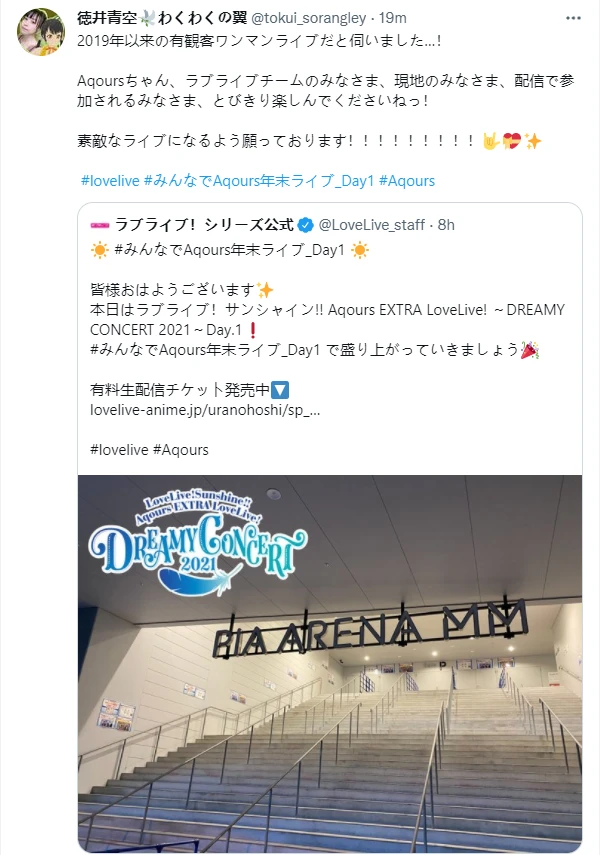Image resolution: width=613 pixels, height=855 pixels.
Task: Click the ラブライブ！シリーズ公式 account name
Action: [205, 225]
